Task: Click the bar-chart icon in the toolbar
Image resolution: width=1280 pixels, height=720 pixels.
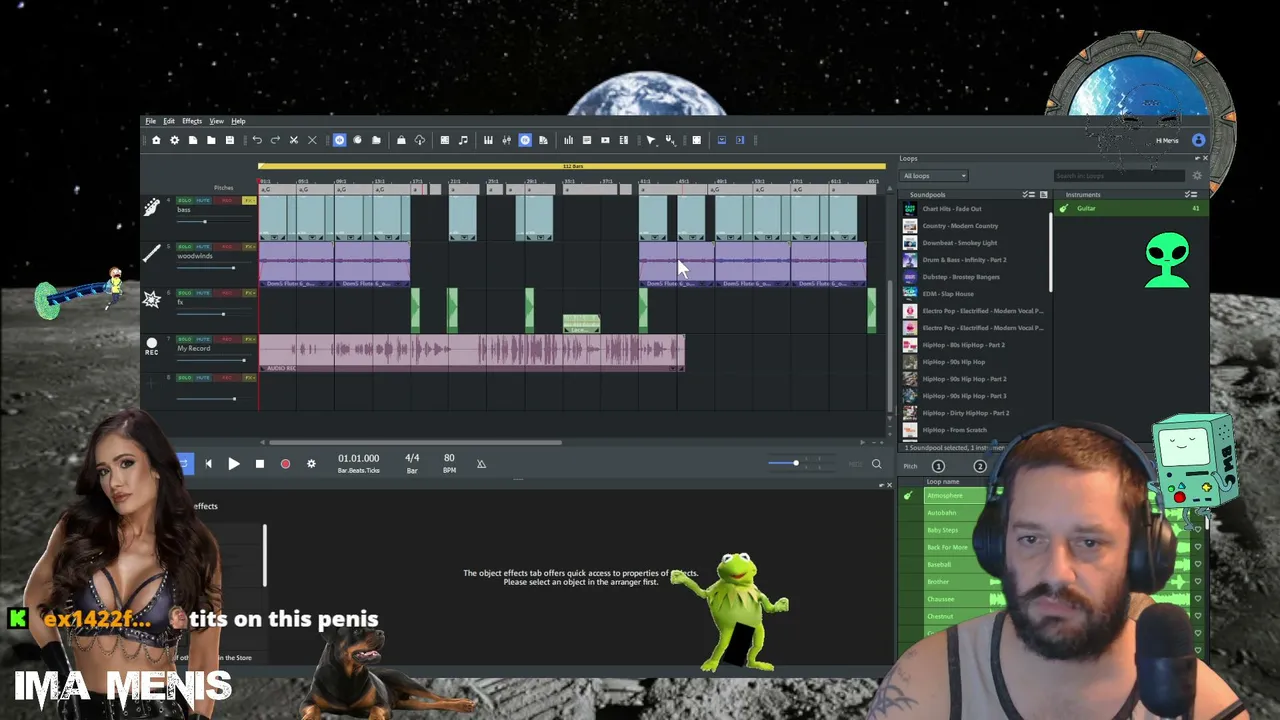Action: click(x=568, y=140)
